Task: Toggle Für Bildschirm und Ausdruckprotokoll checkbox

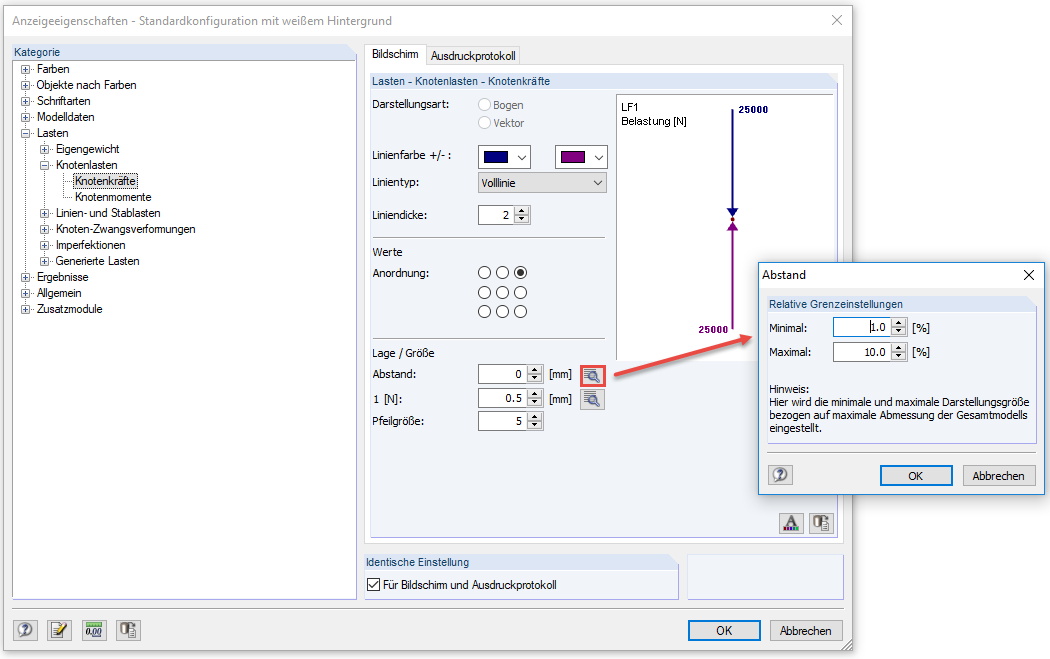Action: tap(374, 585)
